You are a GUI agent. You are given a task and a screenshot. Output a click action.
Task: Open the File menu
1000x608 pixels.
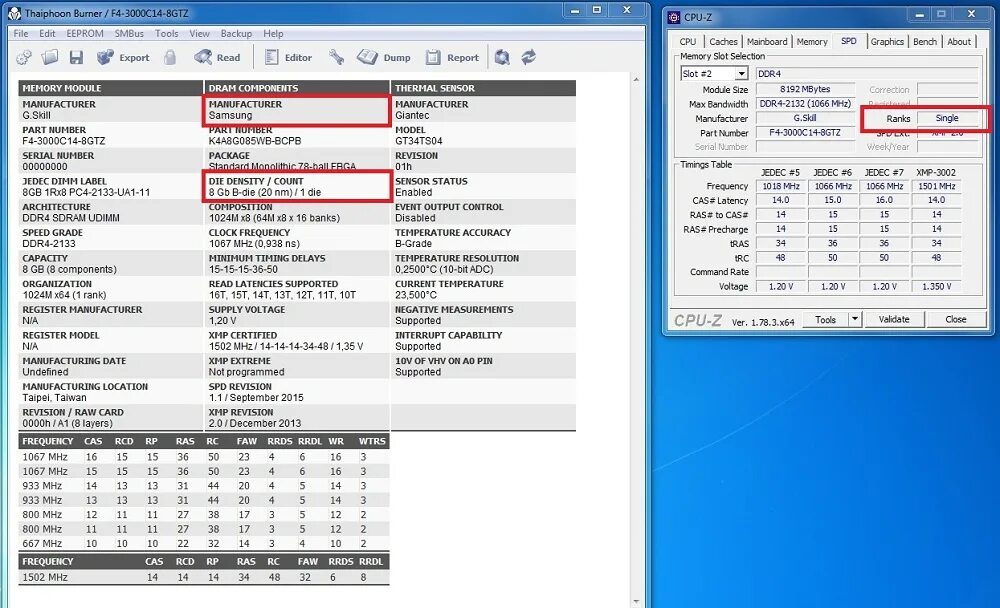[x=21, y=33]
